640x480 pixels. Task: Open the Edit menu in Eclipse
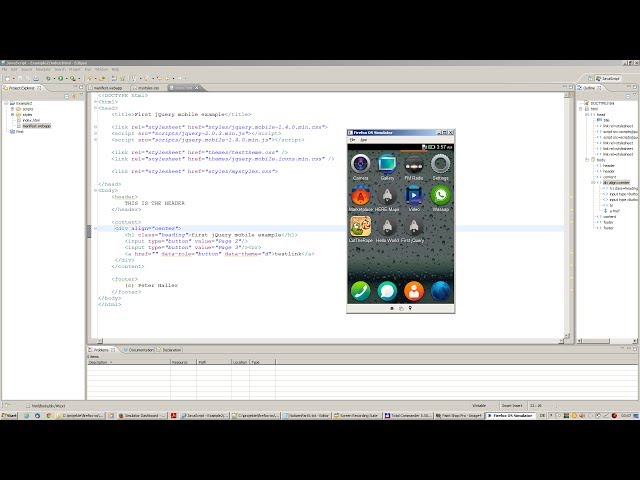(x=13, y=70)
